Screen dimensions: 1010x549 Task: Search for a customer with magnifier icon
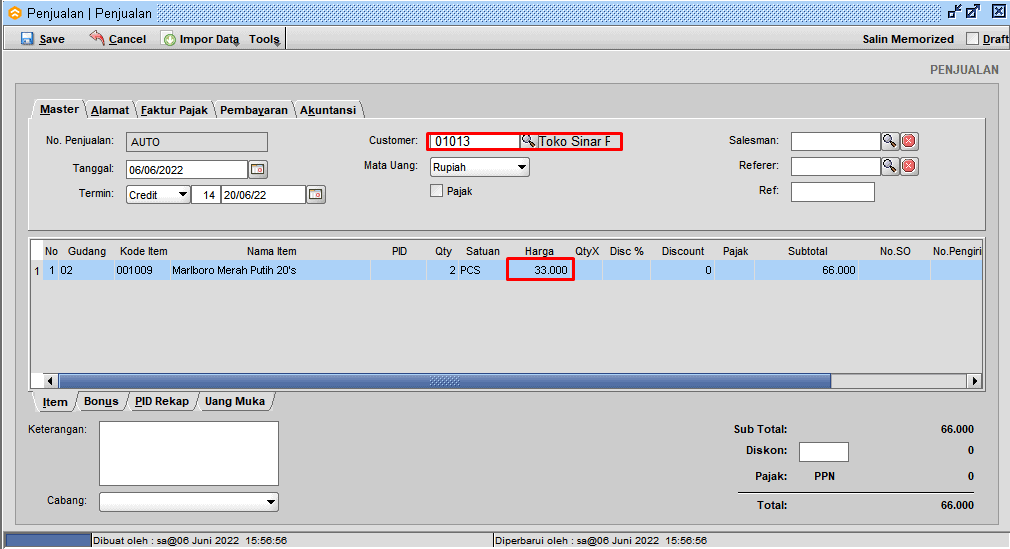pos(528,142)
